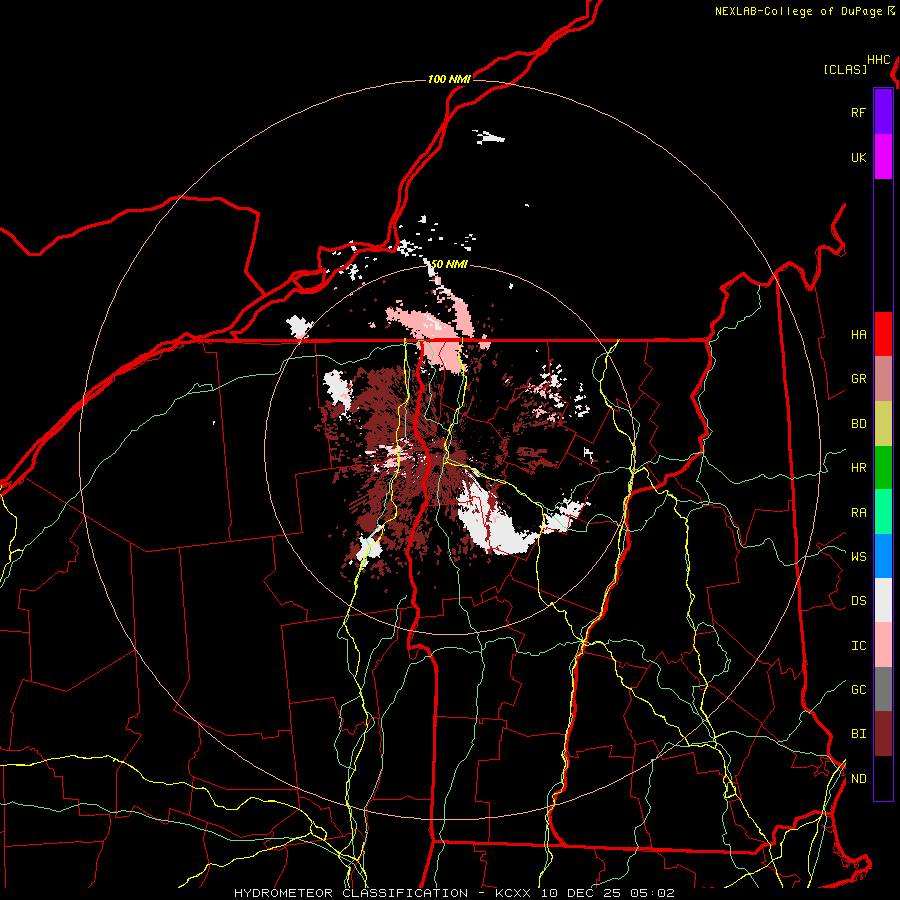The height and width of the screenshot is (900, 900).
Task: Click the BI legend label
Action: pos(858,734)
